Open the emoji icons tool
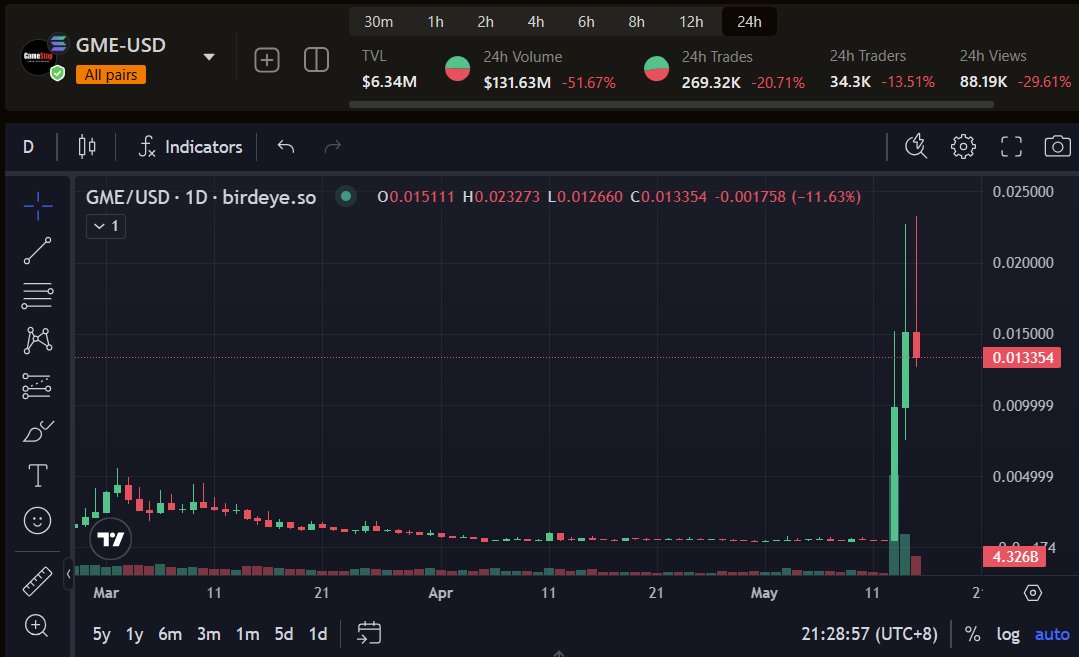Viewport: 1079px width, 657px height. point(37,520)
